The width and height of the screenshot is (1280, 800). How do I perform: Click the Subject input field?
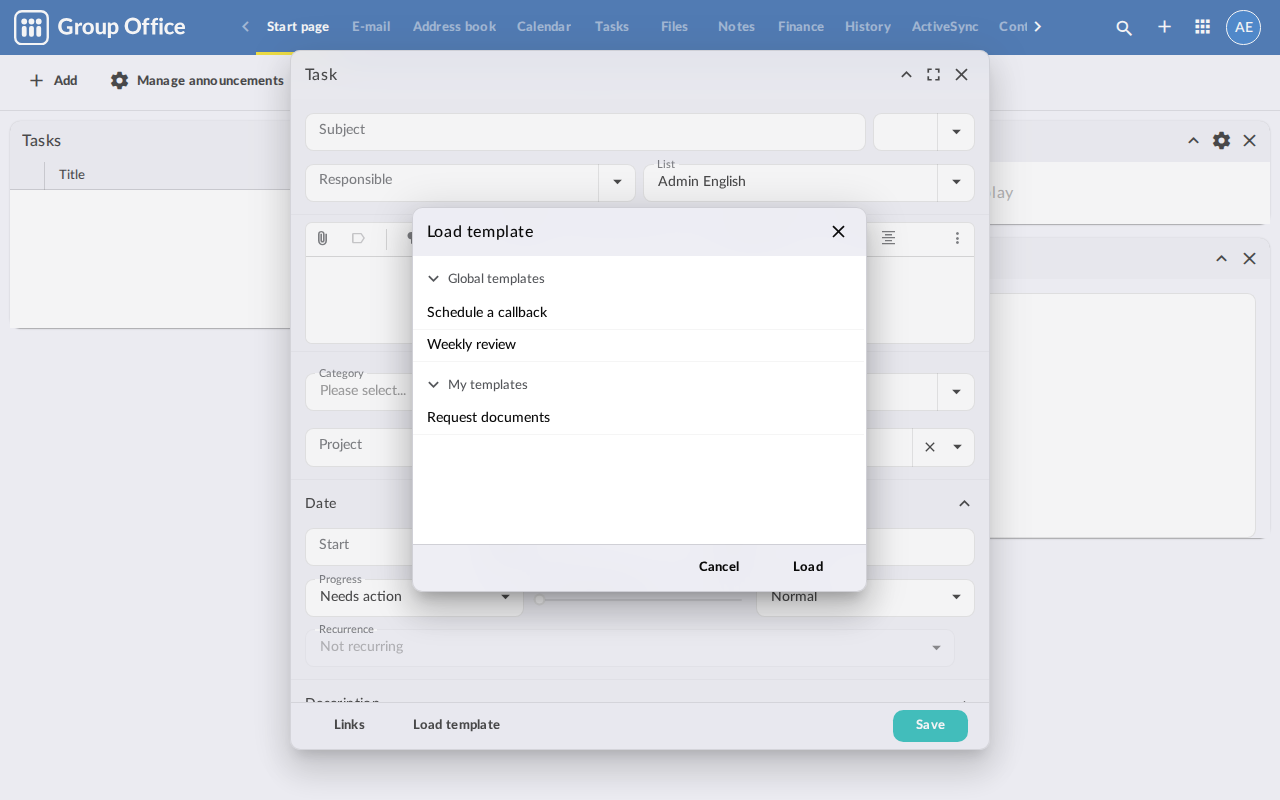(585, 132)
